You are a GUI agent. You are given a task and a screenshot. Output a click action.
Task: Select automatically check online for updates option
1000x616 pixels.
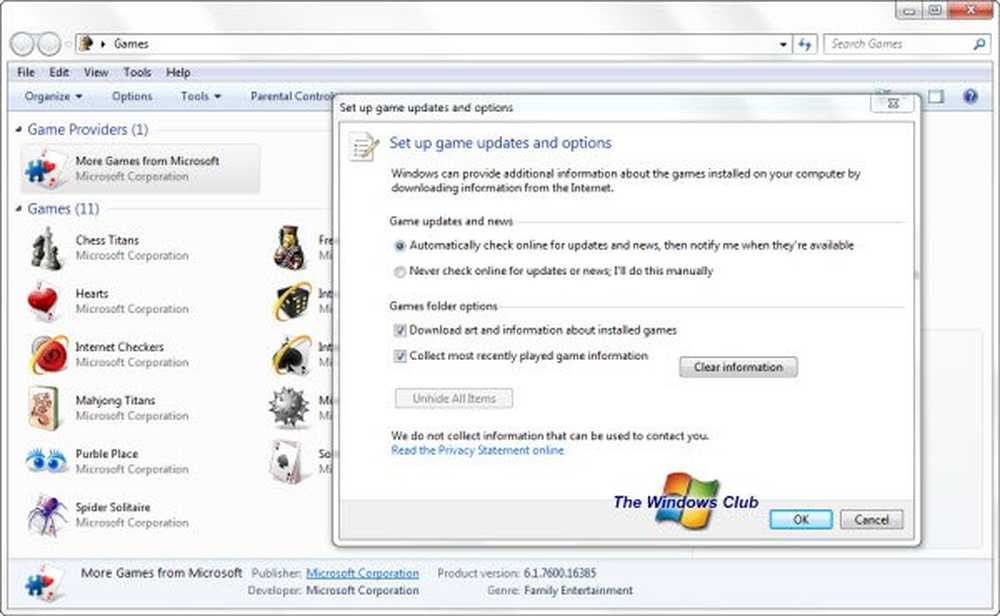(400, 245)
